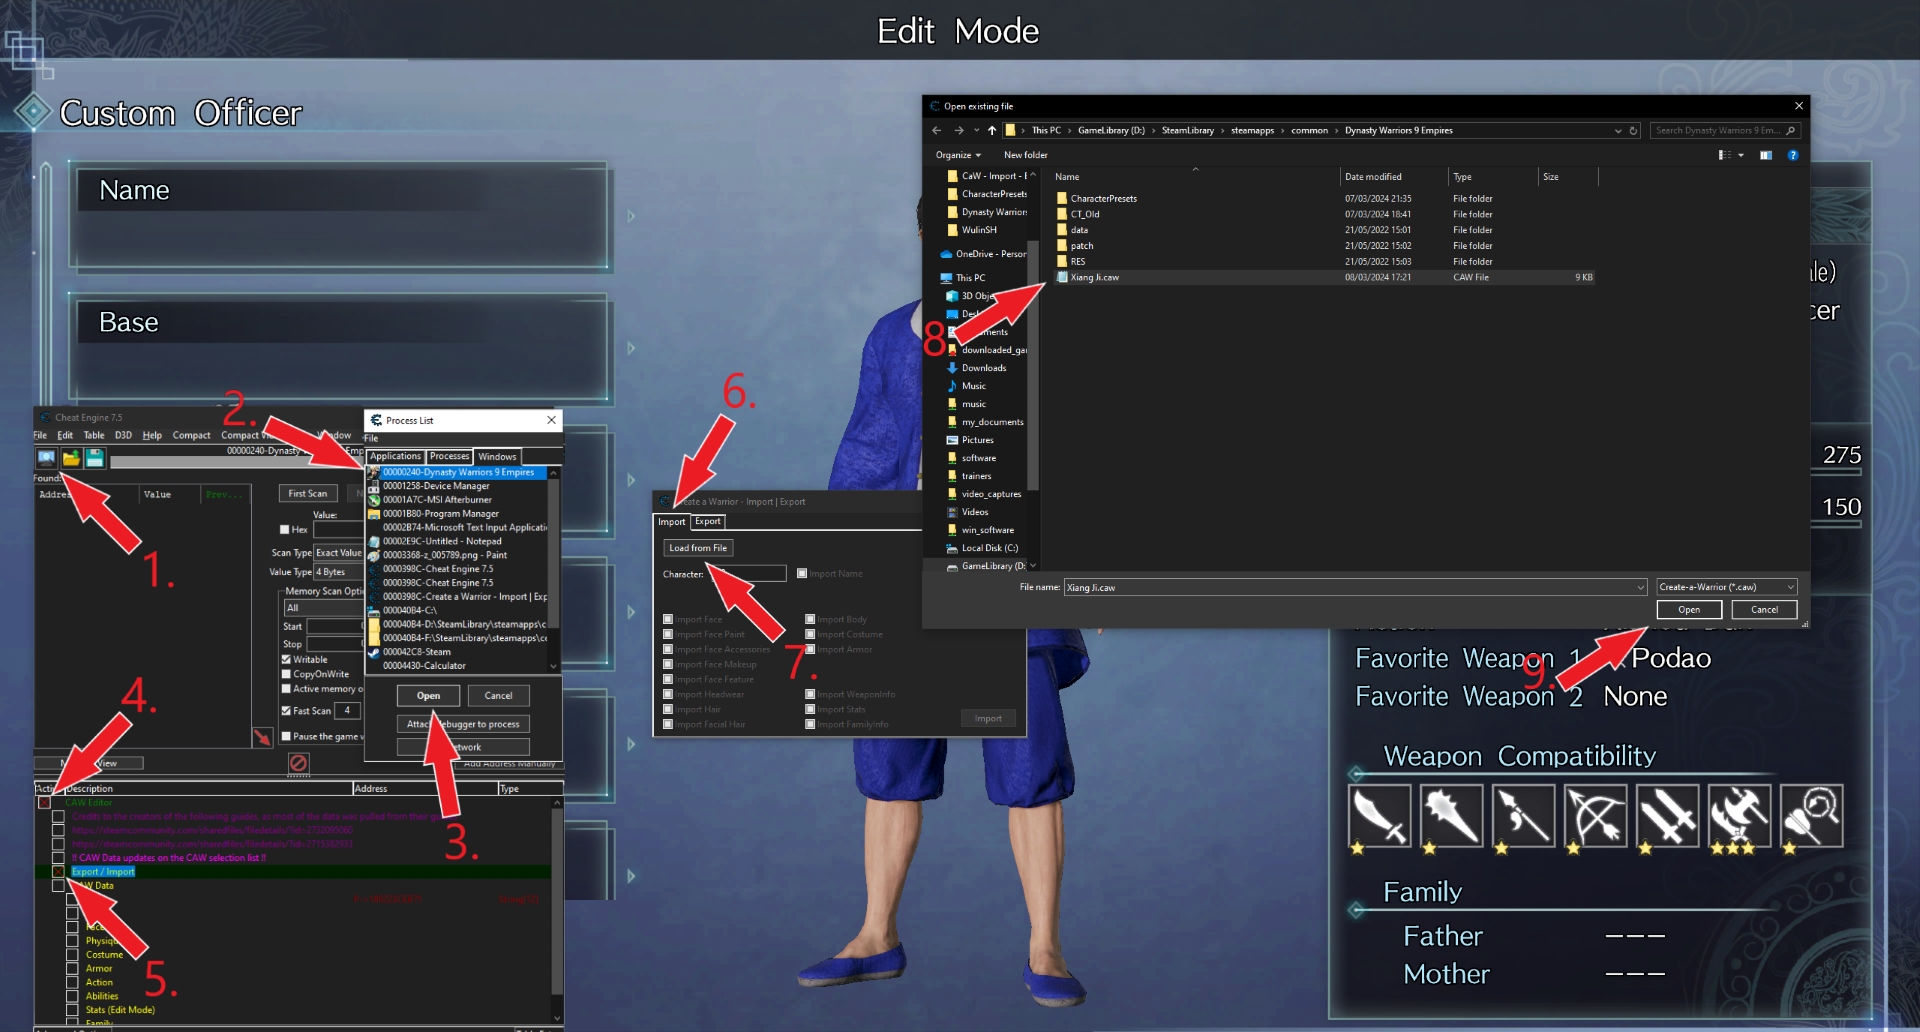Click the Search Dynasty Warriors 9 Empires box
The width and height of the screenshot is (1920, 1032).
(1725, 130)
